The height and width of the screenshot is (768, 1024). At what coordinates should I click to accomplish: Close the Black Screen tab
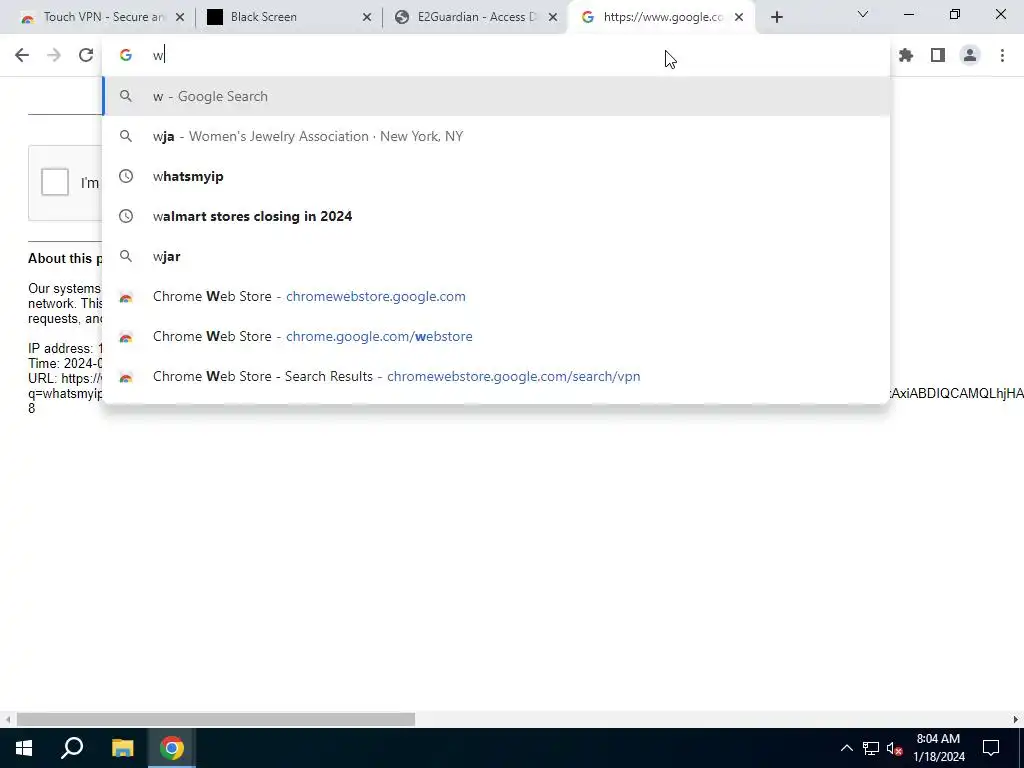367,18
